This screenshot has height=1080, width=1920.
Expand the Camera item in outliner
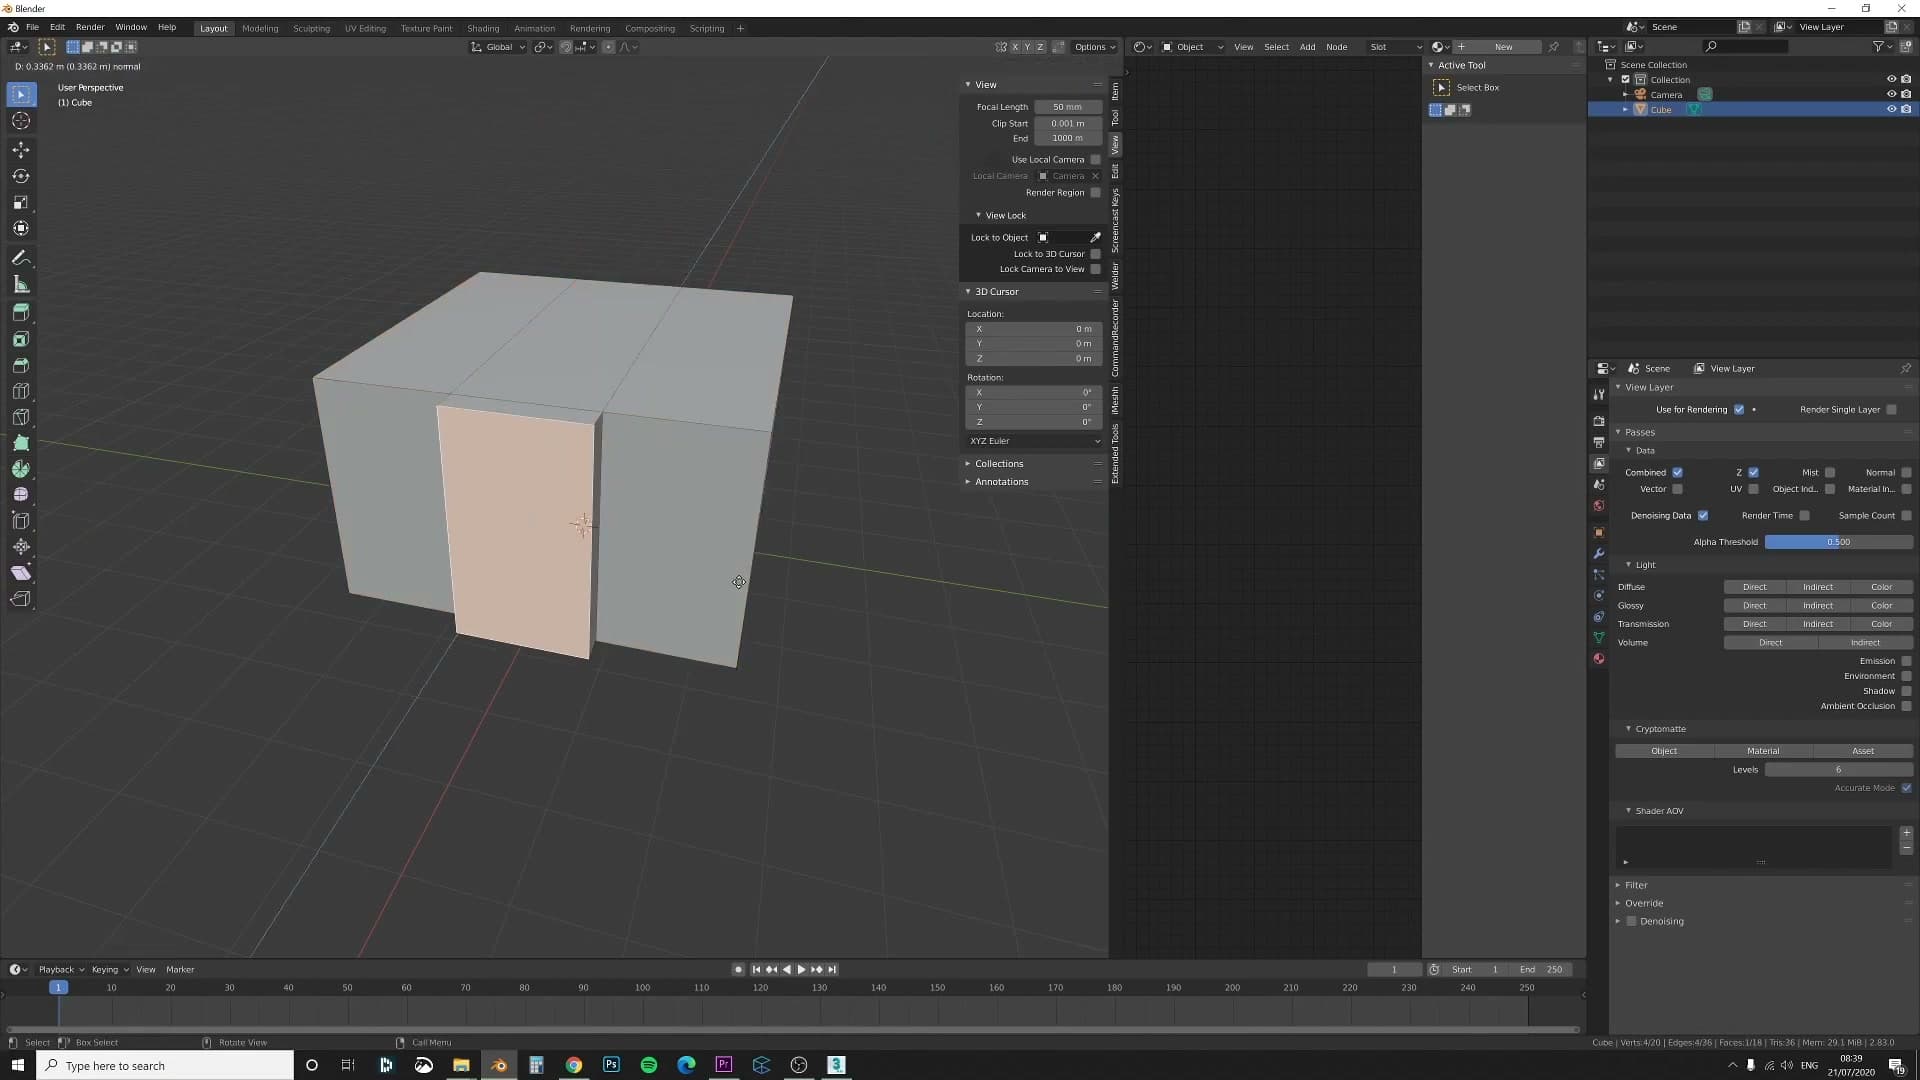click(x=1625, y=95)
